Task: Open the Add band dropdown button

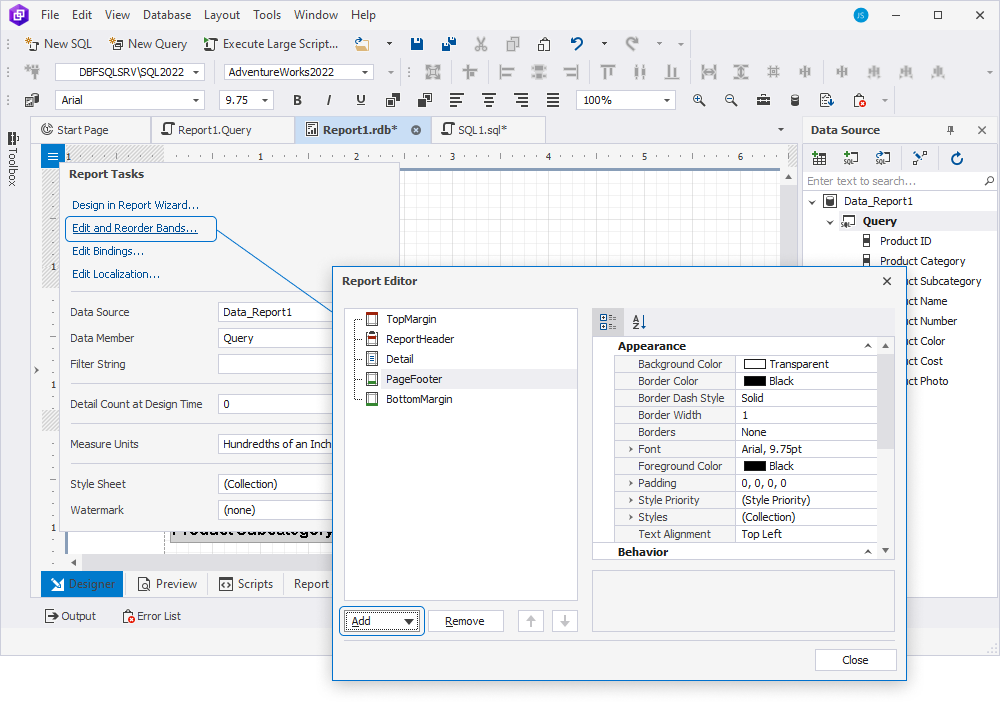Action: pyautogui.click(x=381, y=621)
